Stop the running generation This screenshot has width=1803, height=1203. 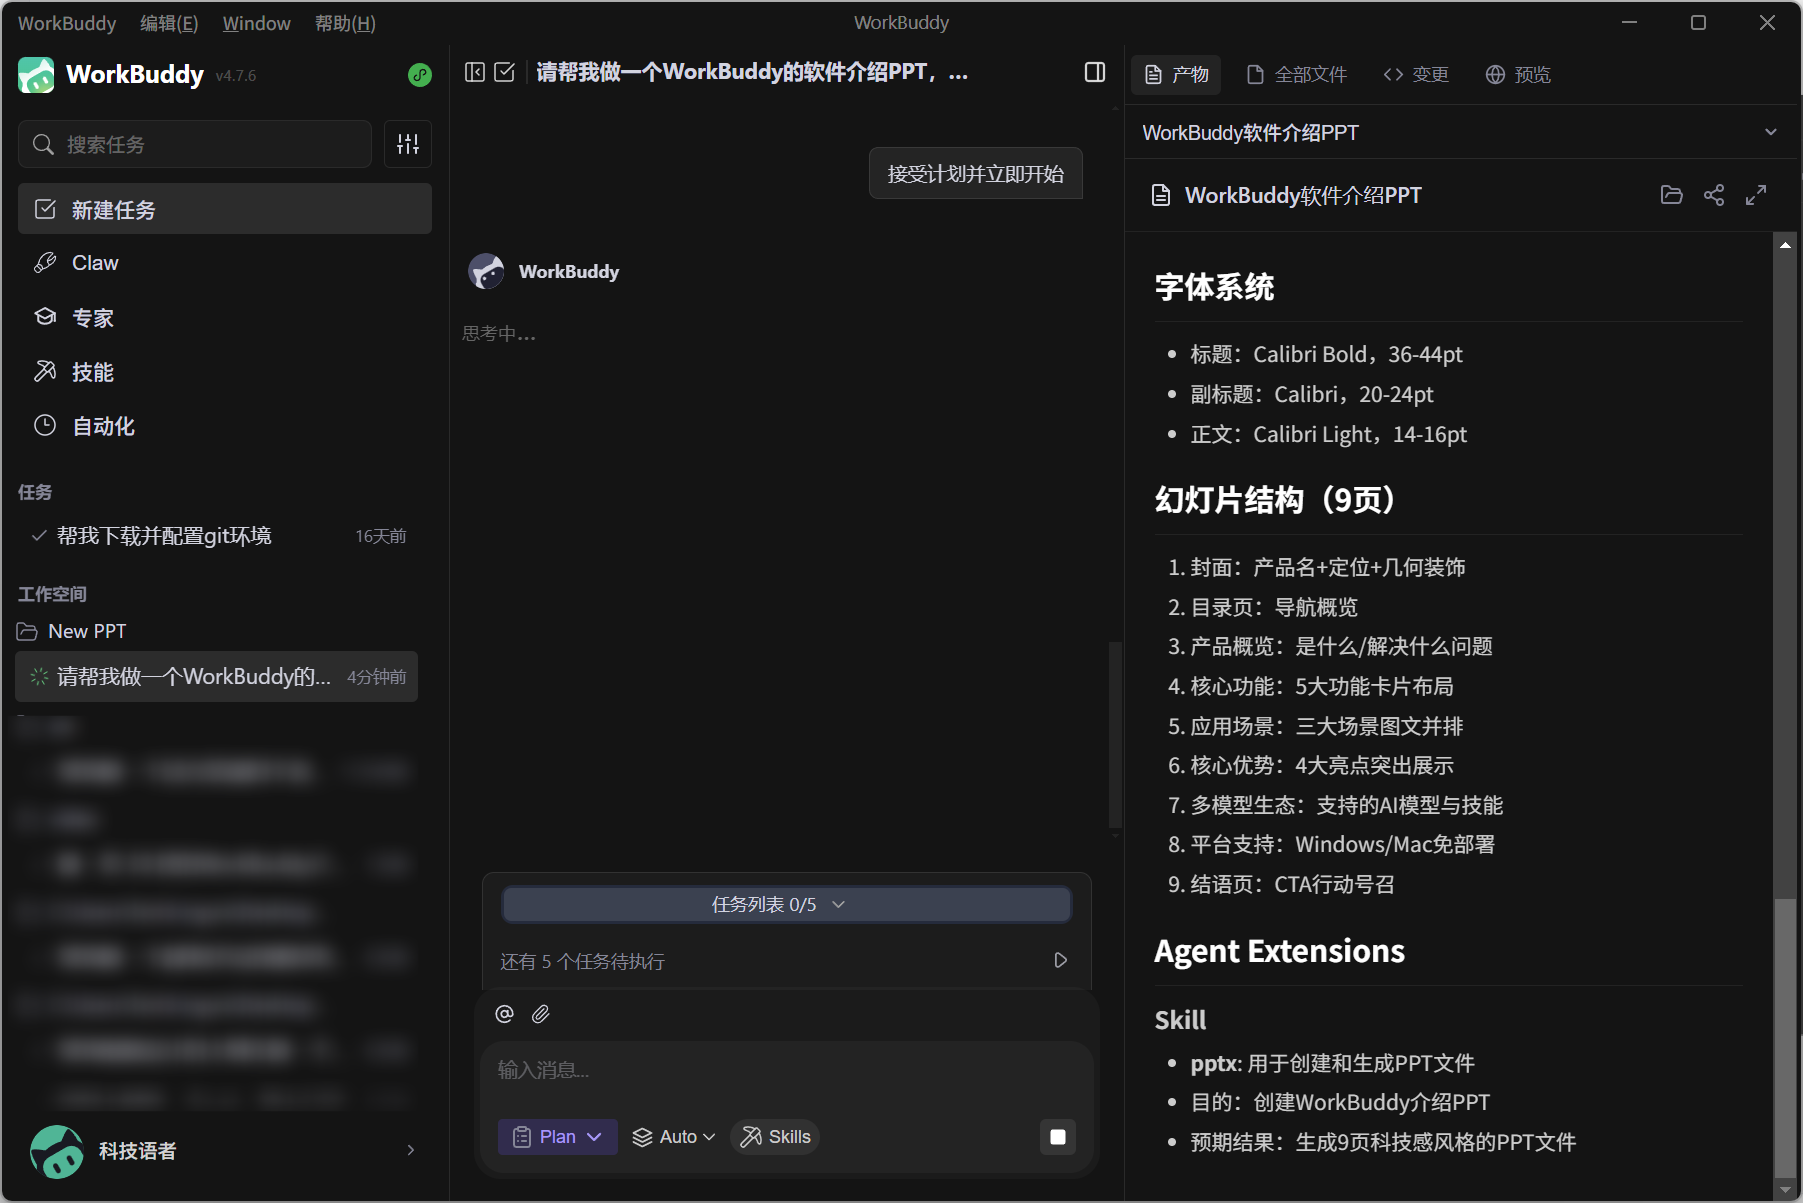tap(1058, 1137)
